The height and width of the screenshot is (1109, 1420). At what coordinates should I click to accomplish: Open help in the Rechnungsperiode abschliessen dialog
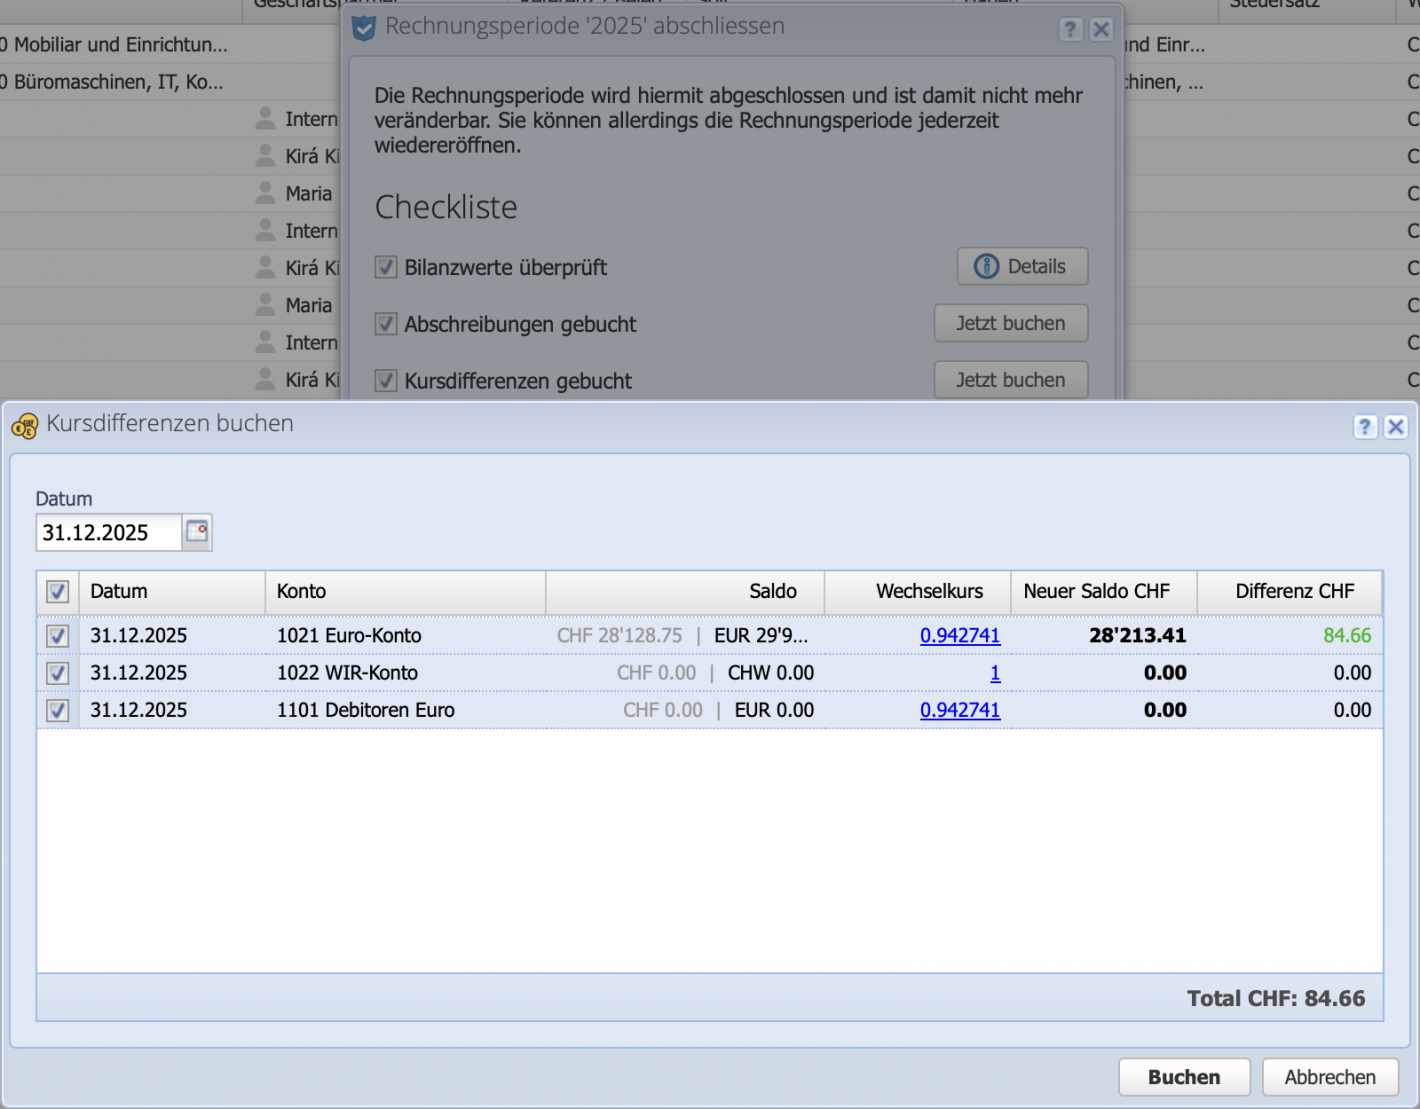coord(1070,30)
